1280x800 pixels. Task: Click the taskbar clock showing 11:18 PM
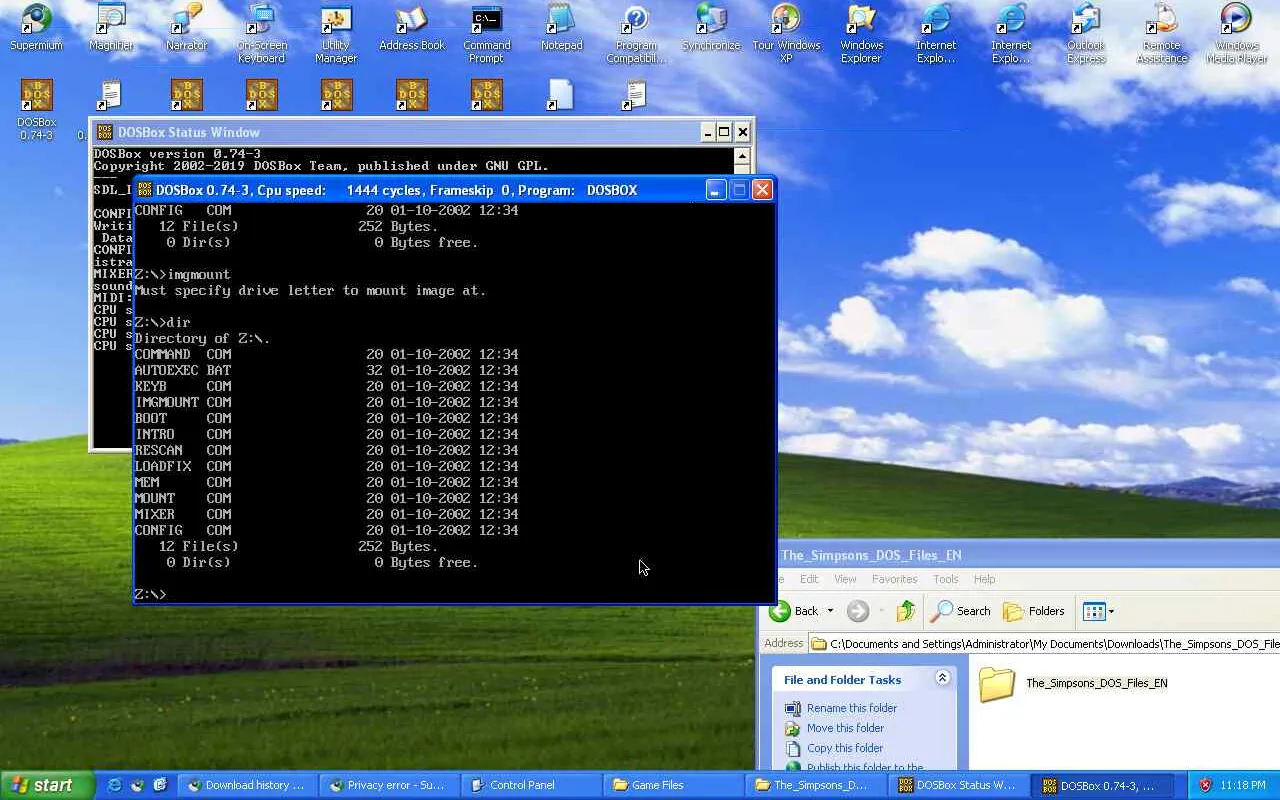(1243, 785)
